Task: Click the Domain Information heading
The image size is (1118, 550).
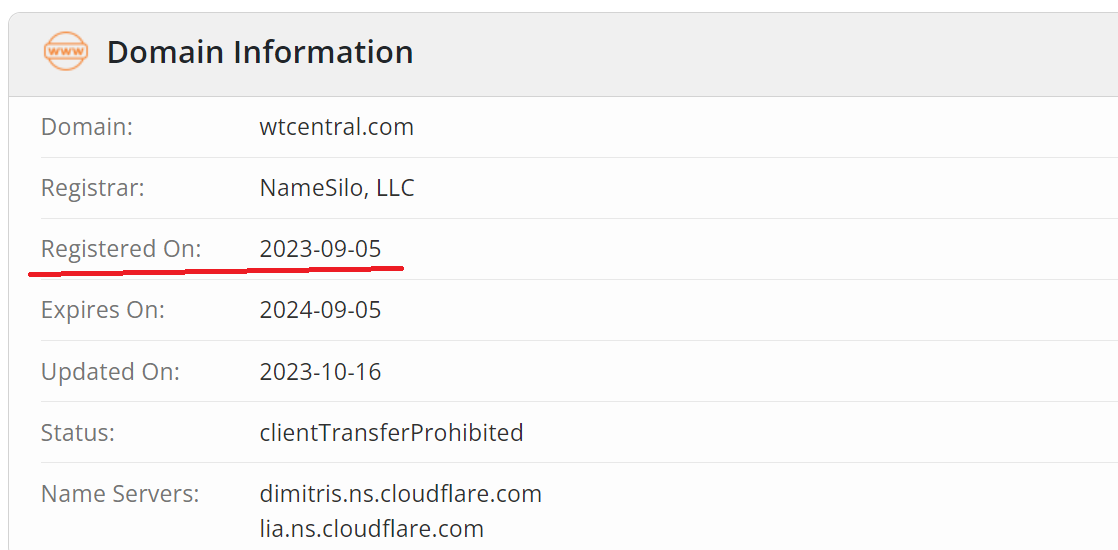Action: (x=260, y=52)
